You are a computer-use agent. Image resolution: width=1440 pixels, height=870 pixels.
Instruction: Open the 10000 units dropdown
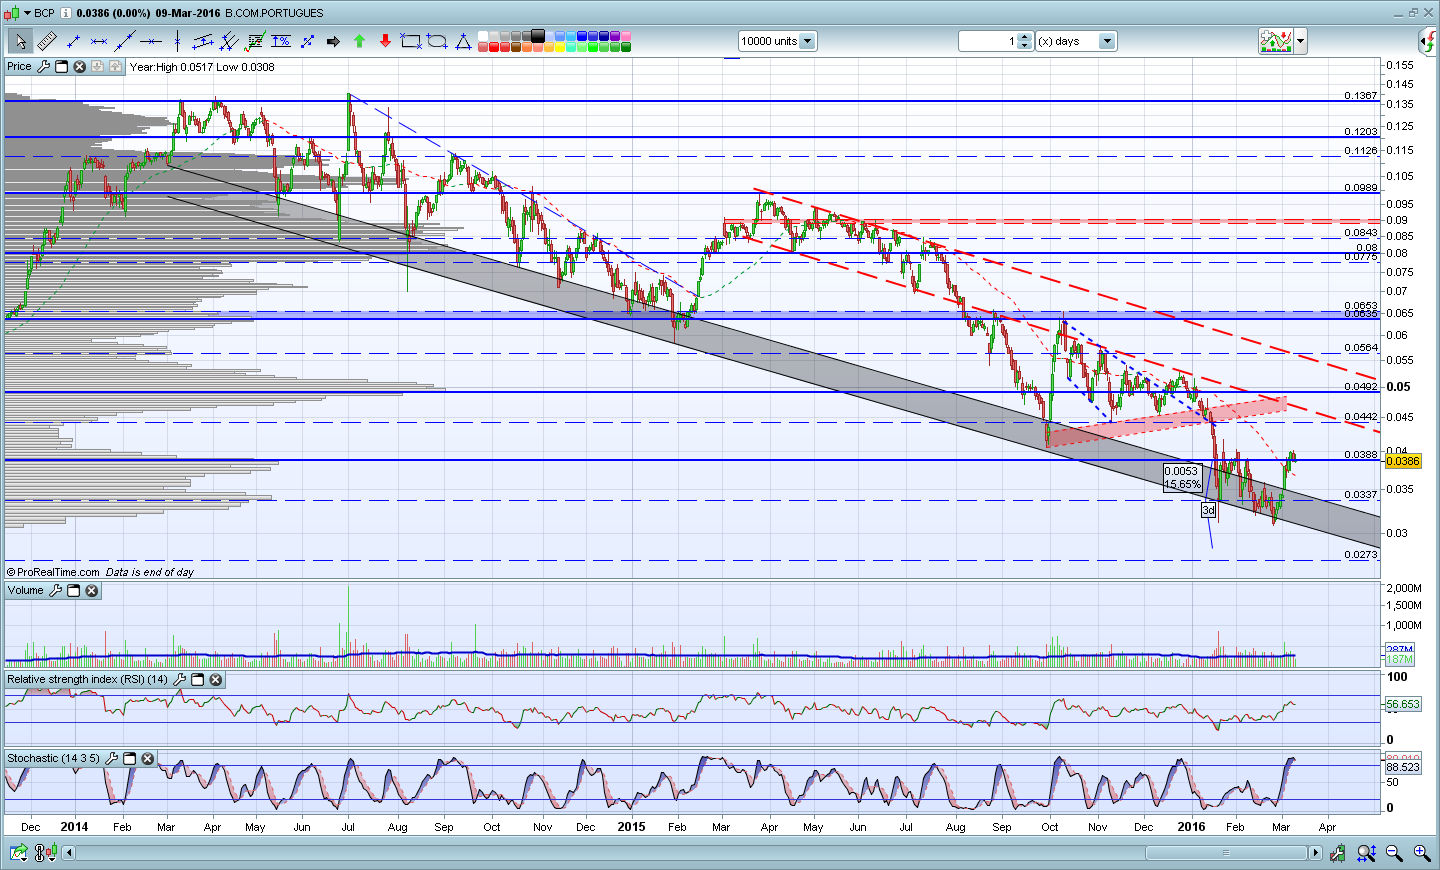coord(807,41)
